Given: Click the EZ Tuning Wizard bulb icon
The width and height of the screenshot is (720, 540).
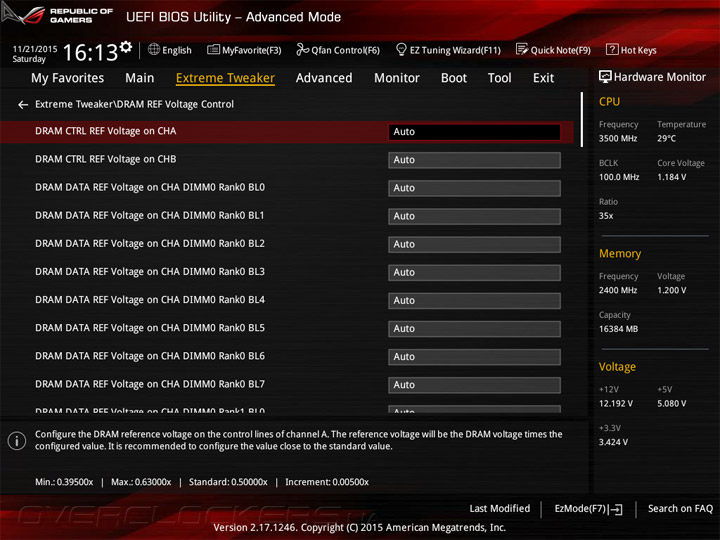Looking at the screenshot, I should pos(401,49).
